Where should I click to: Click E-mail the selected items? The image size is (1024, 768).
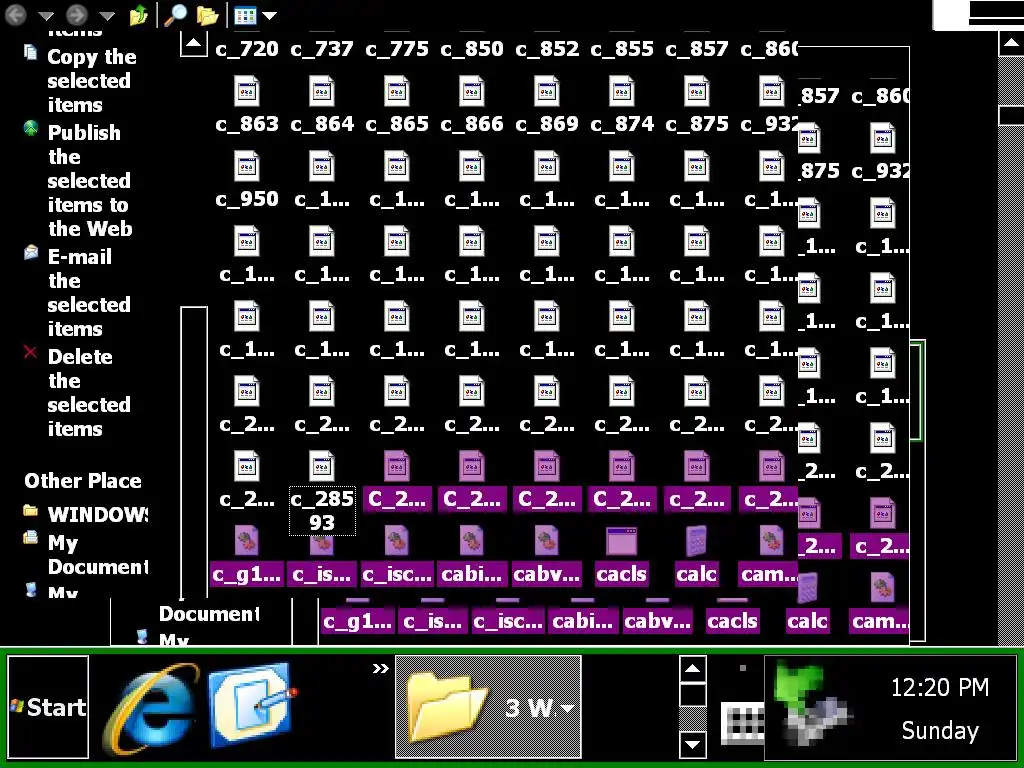click(x=89, y=292)
